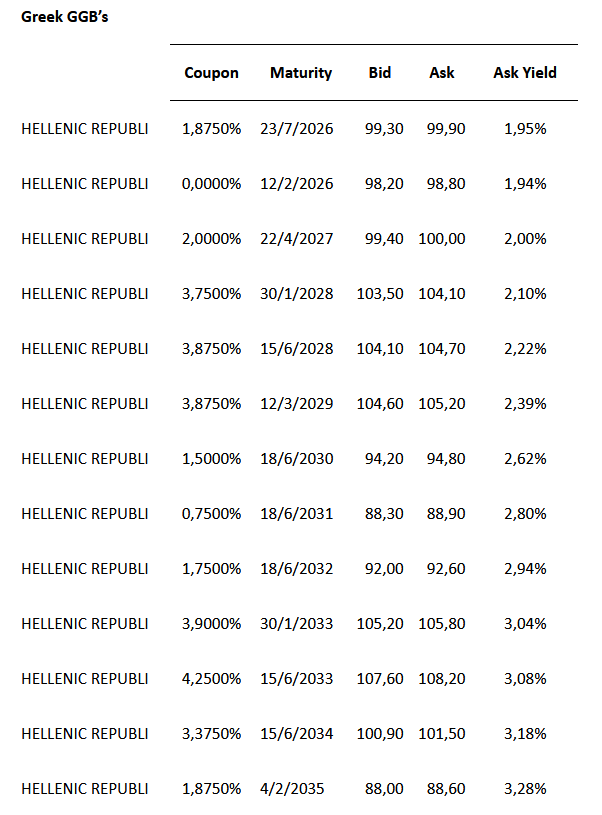Screen dimensions: 602x815
Task: Select the 103,50 bid price
Action: 380,294
